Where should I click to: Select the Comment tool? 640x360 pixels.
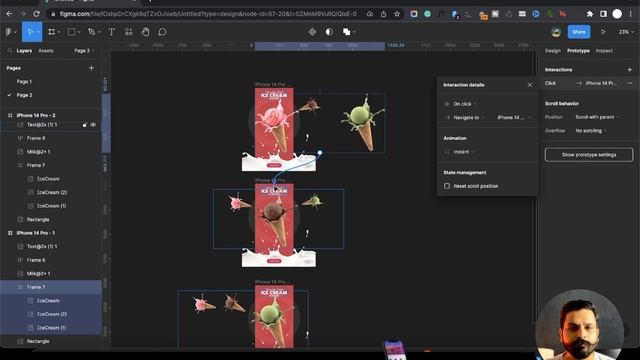[x=162, y=32]
